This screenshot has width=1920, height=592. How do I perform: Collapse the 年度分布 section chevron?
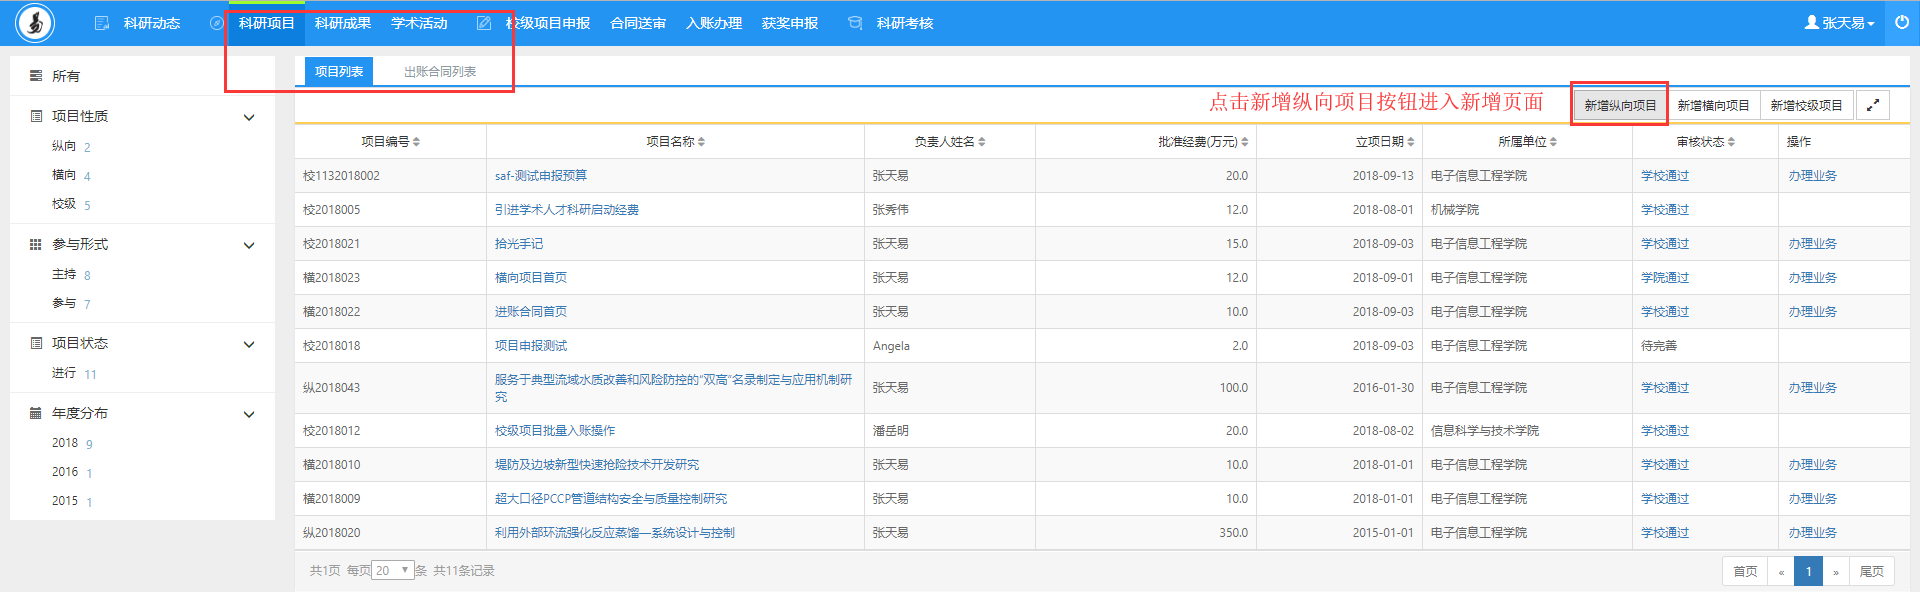click(249, 414)
